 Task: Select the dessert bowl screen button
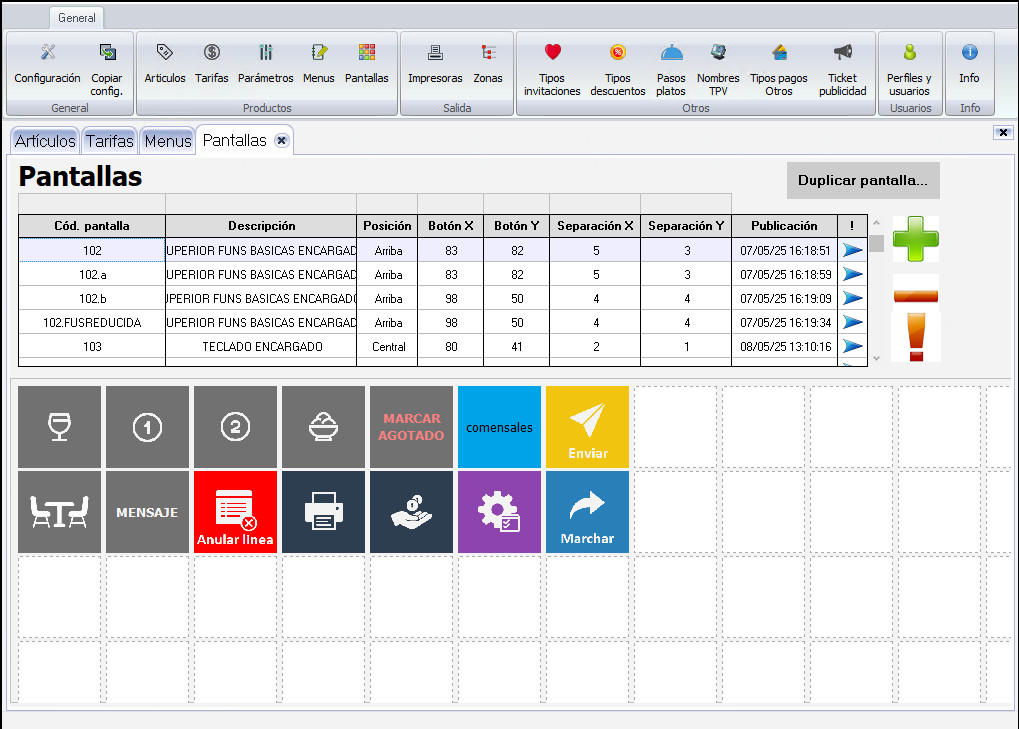coord(323,427)
